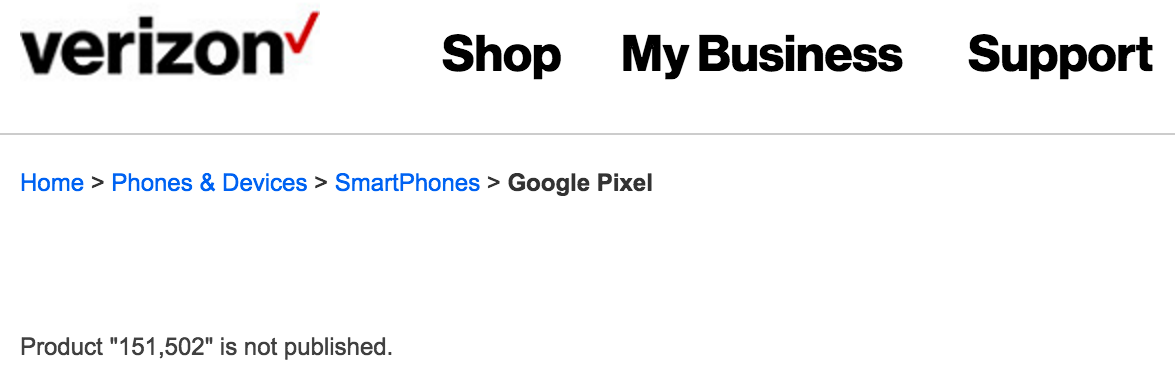Open the Shop menu
The width and height of the screenshot is (1175, 385).
tap(501, 55)
